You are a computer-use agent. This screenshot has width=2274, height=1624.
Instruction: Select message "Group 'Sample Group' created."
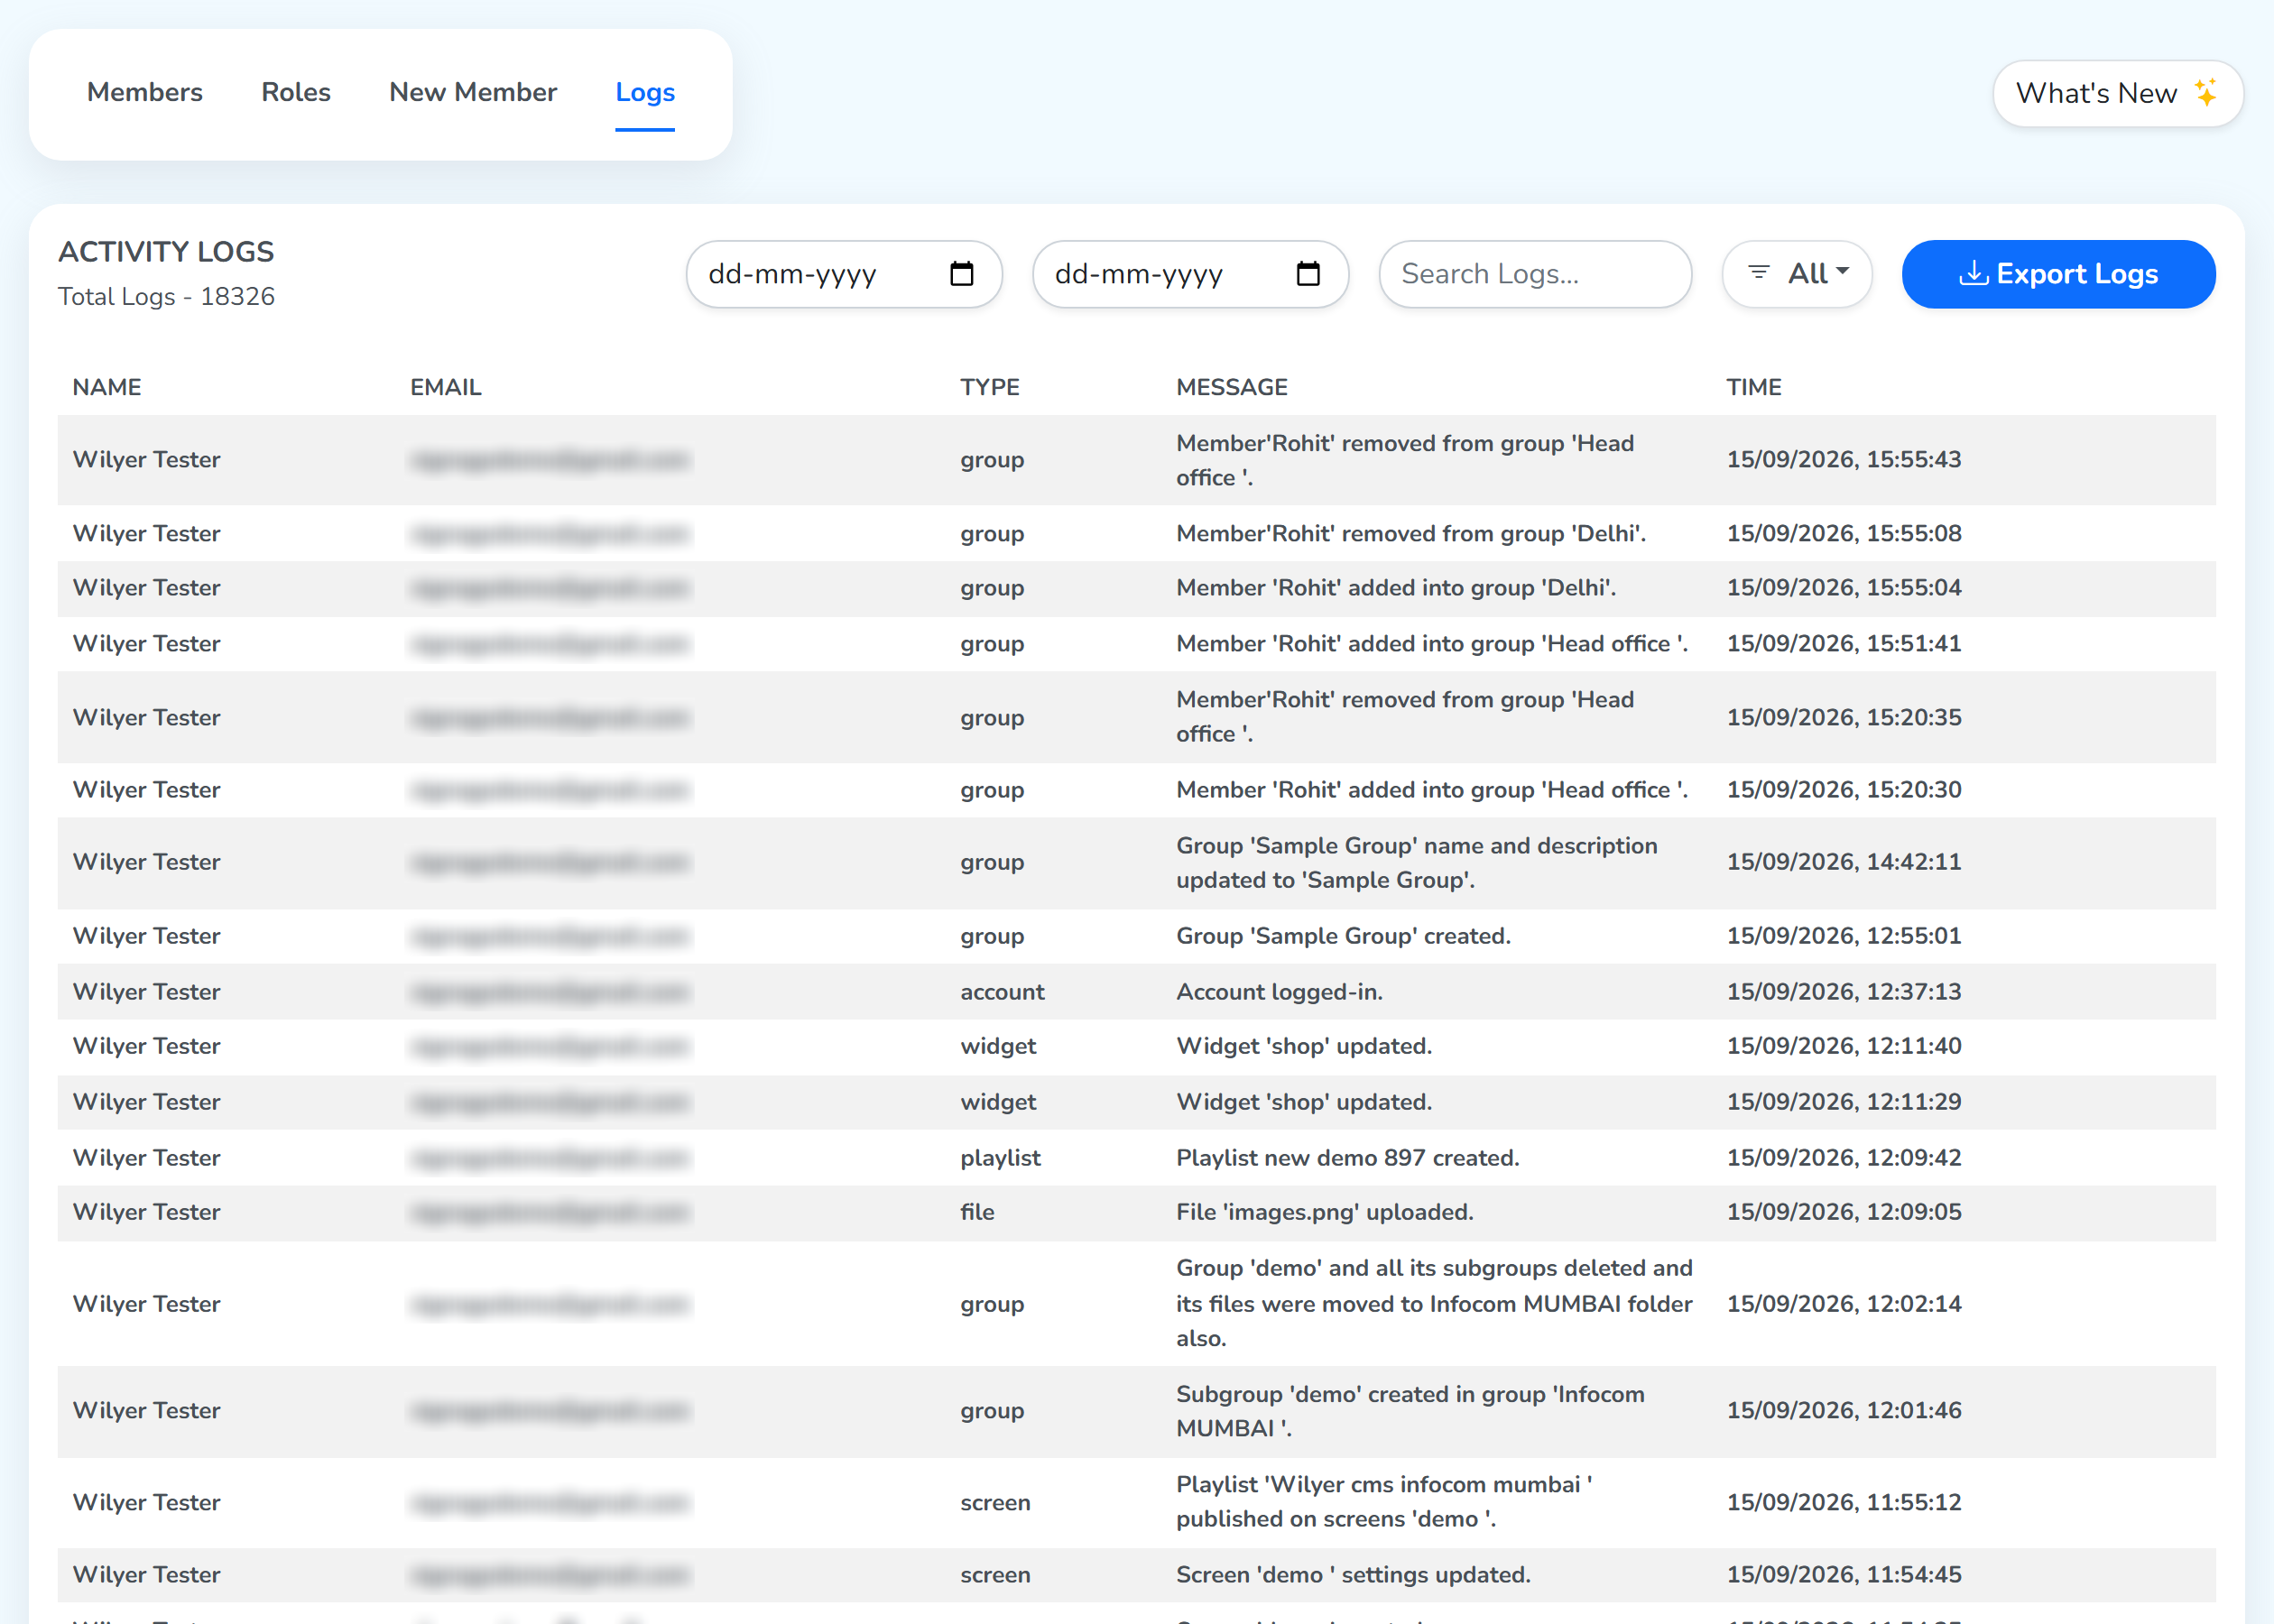click(x=1343, y=936)
